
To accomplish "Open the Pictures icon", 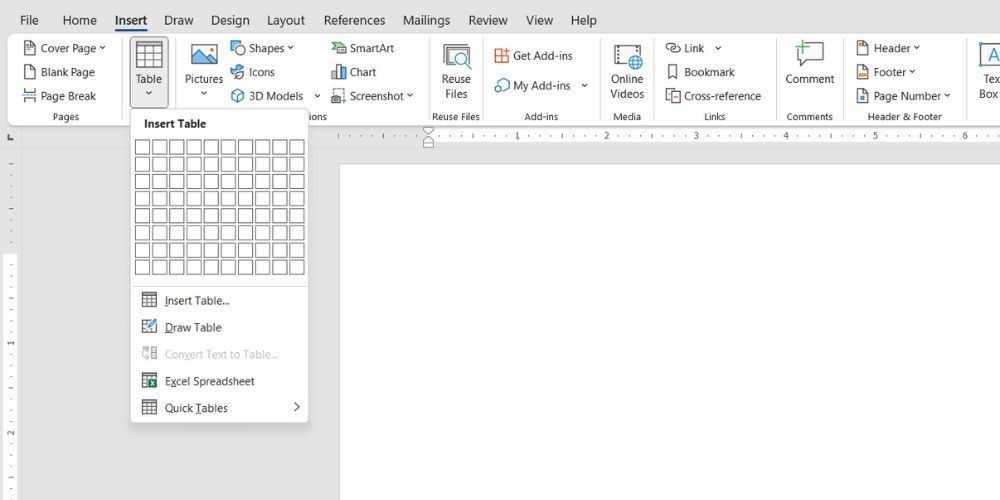I will click(x=204, y=55).
